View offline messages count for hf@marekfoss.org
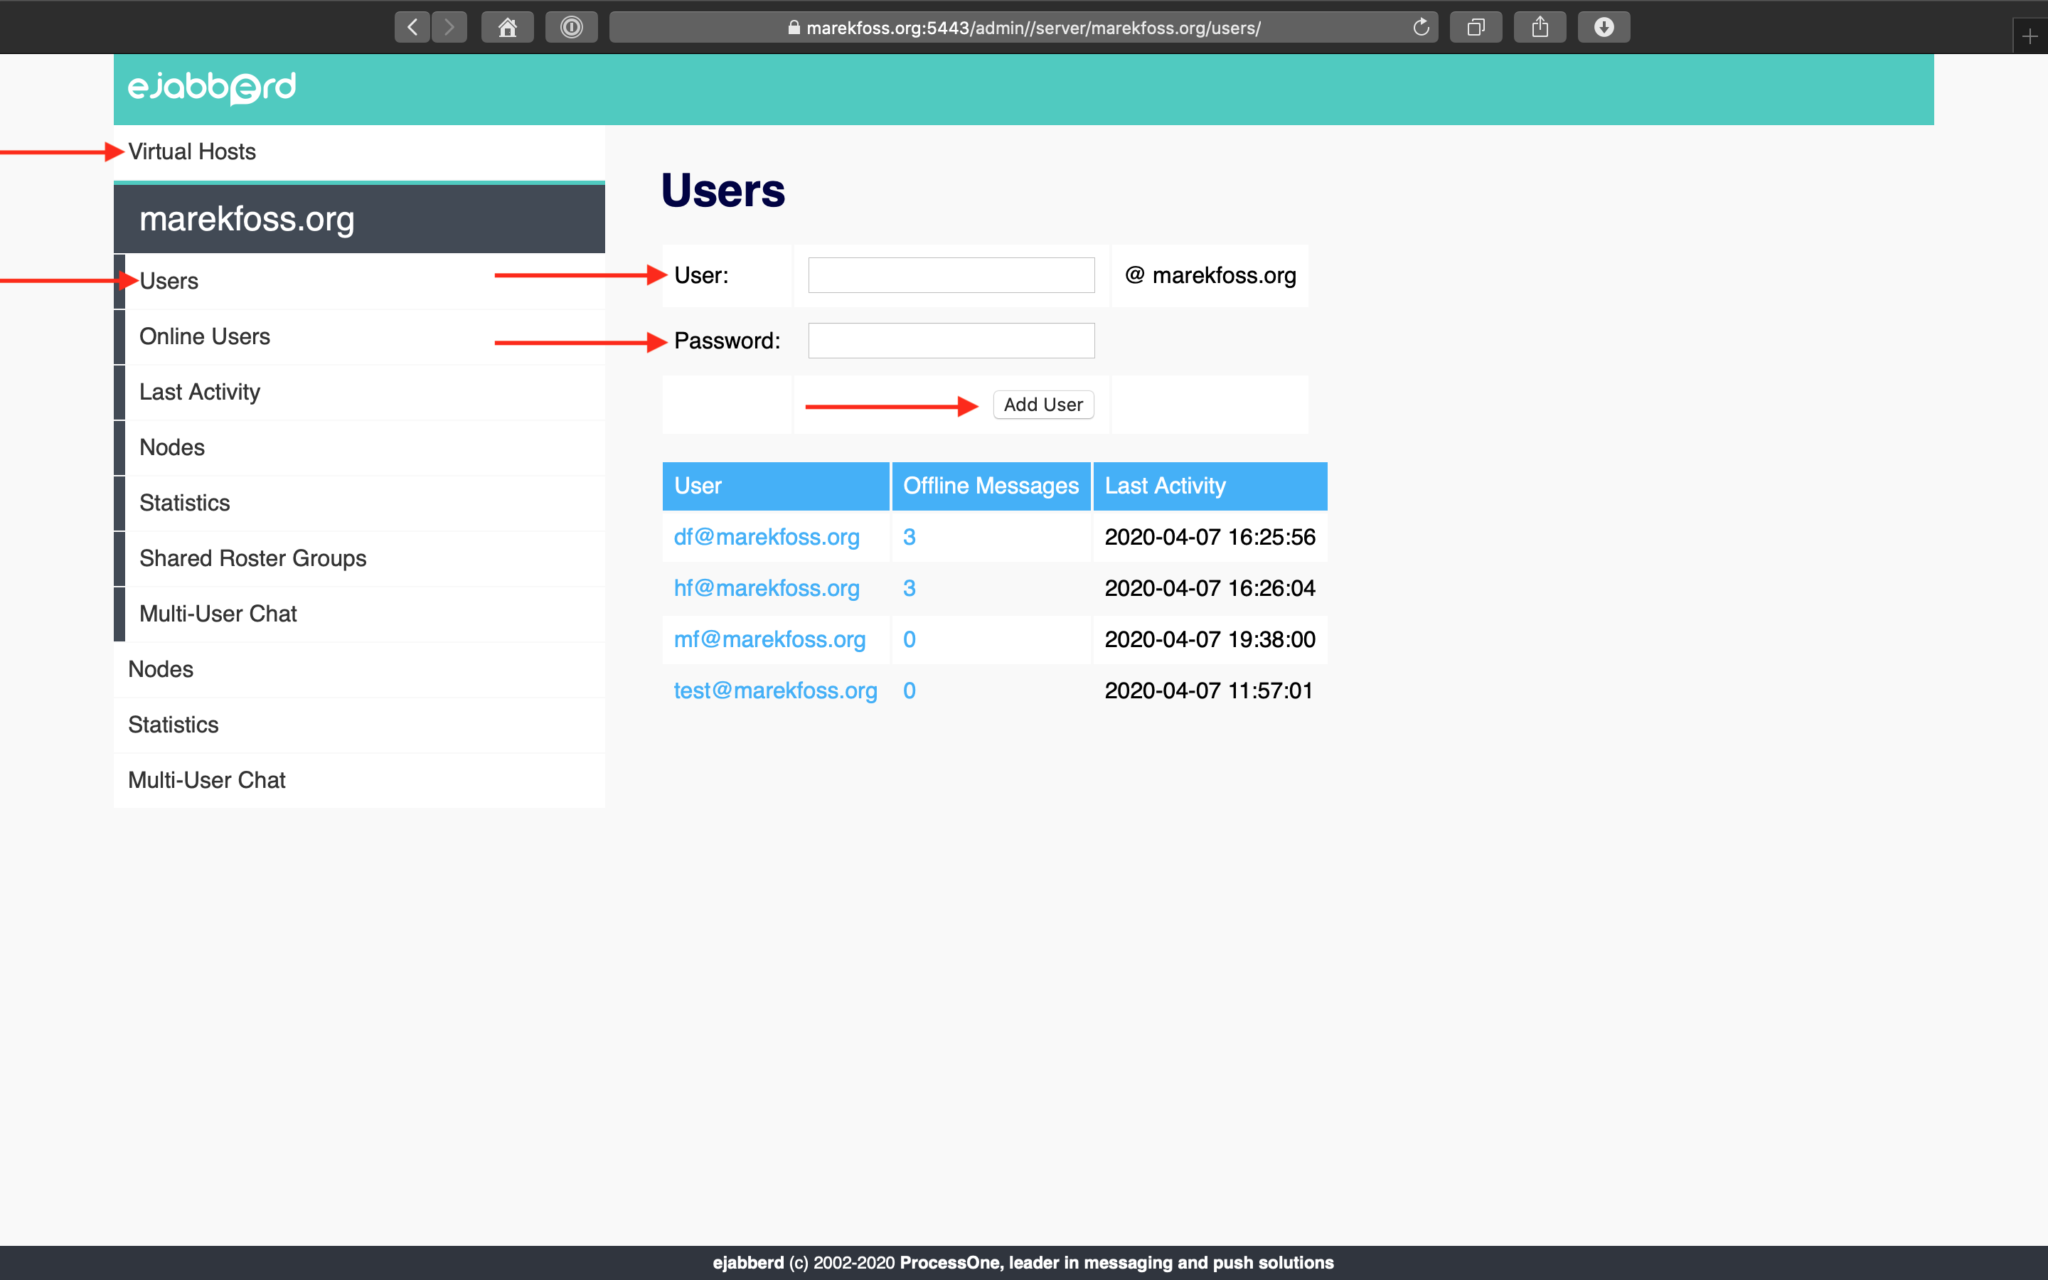 click(909, 588)
